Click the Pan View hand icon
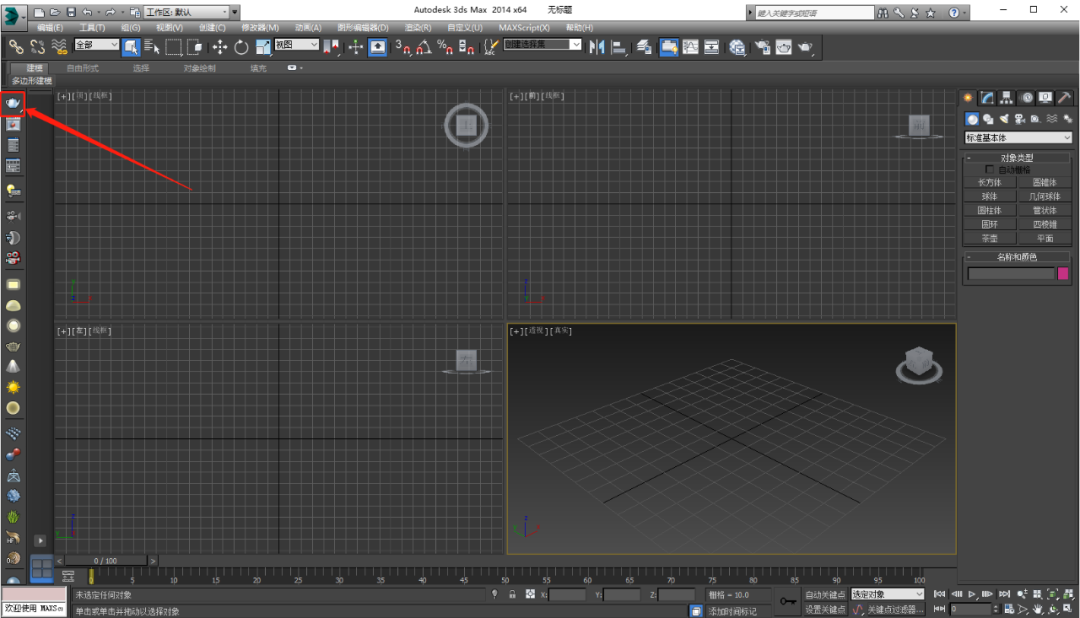Viewport: 1080px width, 618px height. coord(1037,610)
